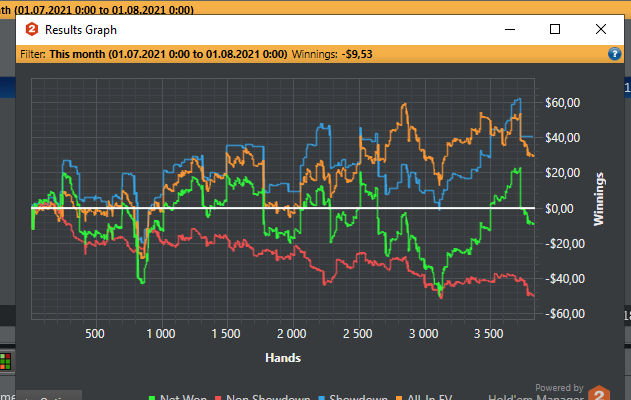Click the $0,00 axis label
The image size is (631, 400).
tap(559, 208)
